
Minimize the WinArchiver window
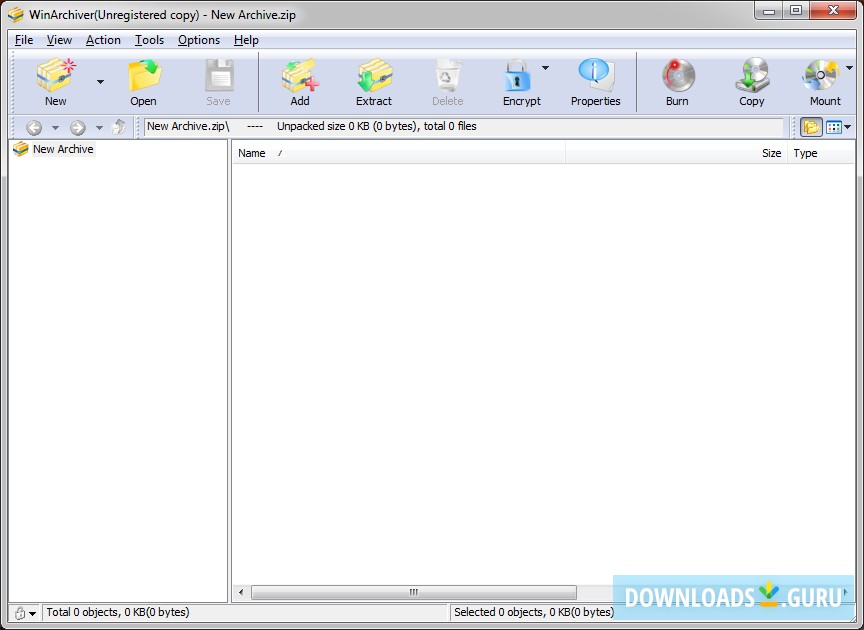[x=770, y=10]
